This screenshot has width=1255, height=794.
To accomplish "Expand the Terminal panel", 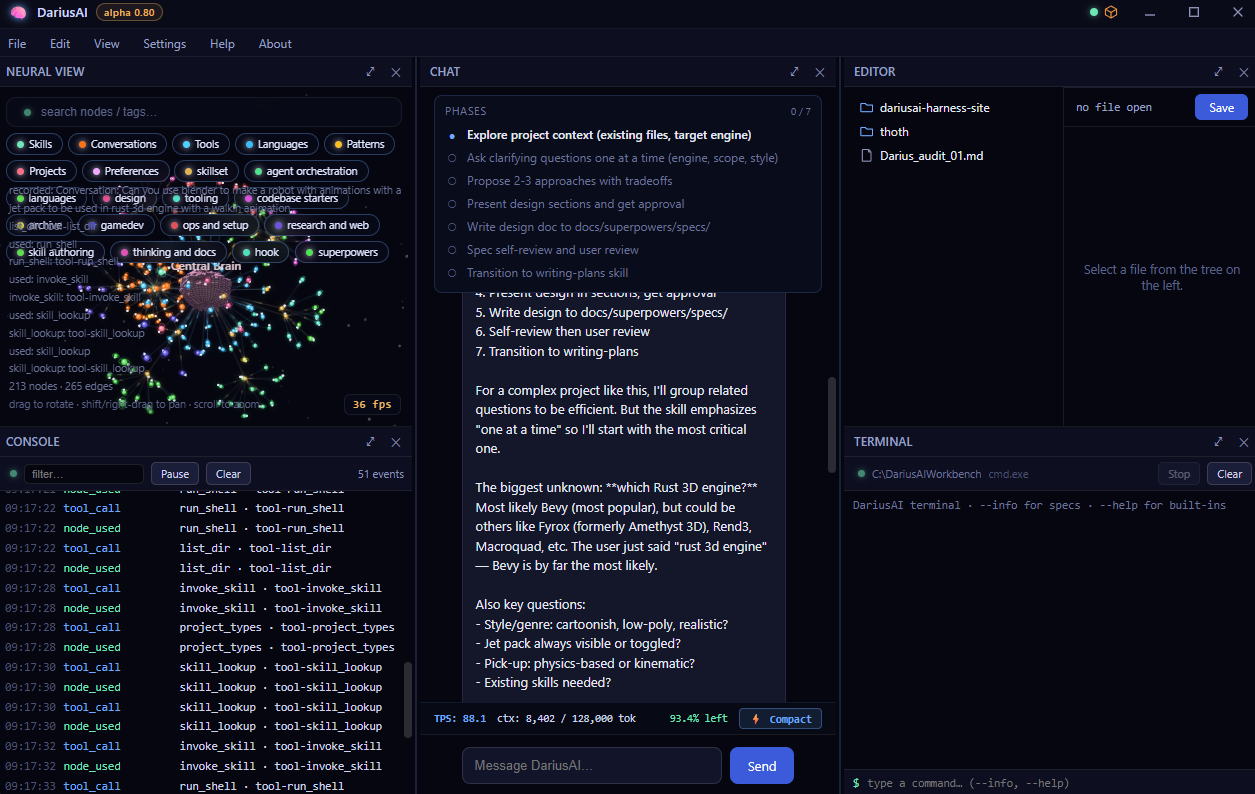I will click(1219, 442).
